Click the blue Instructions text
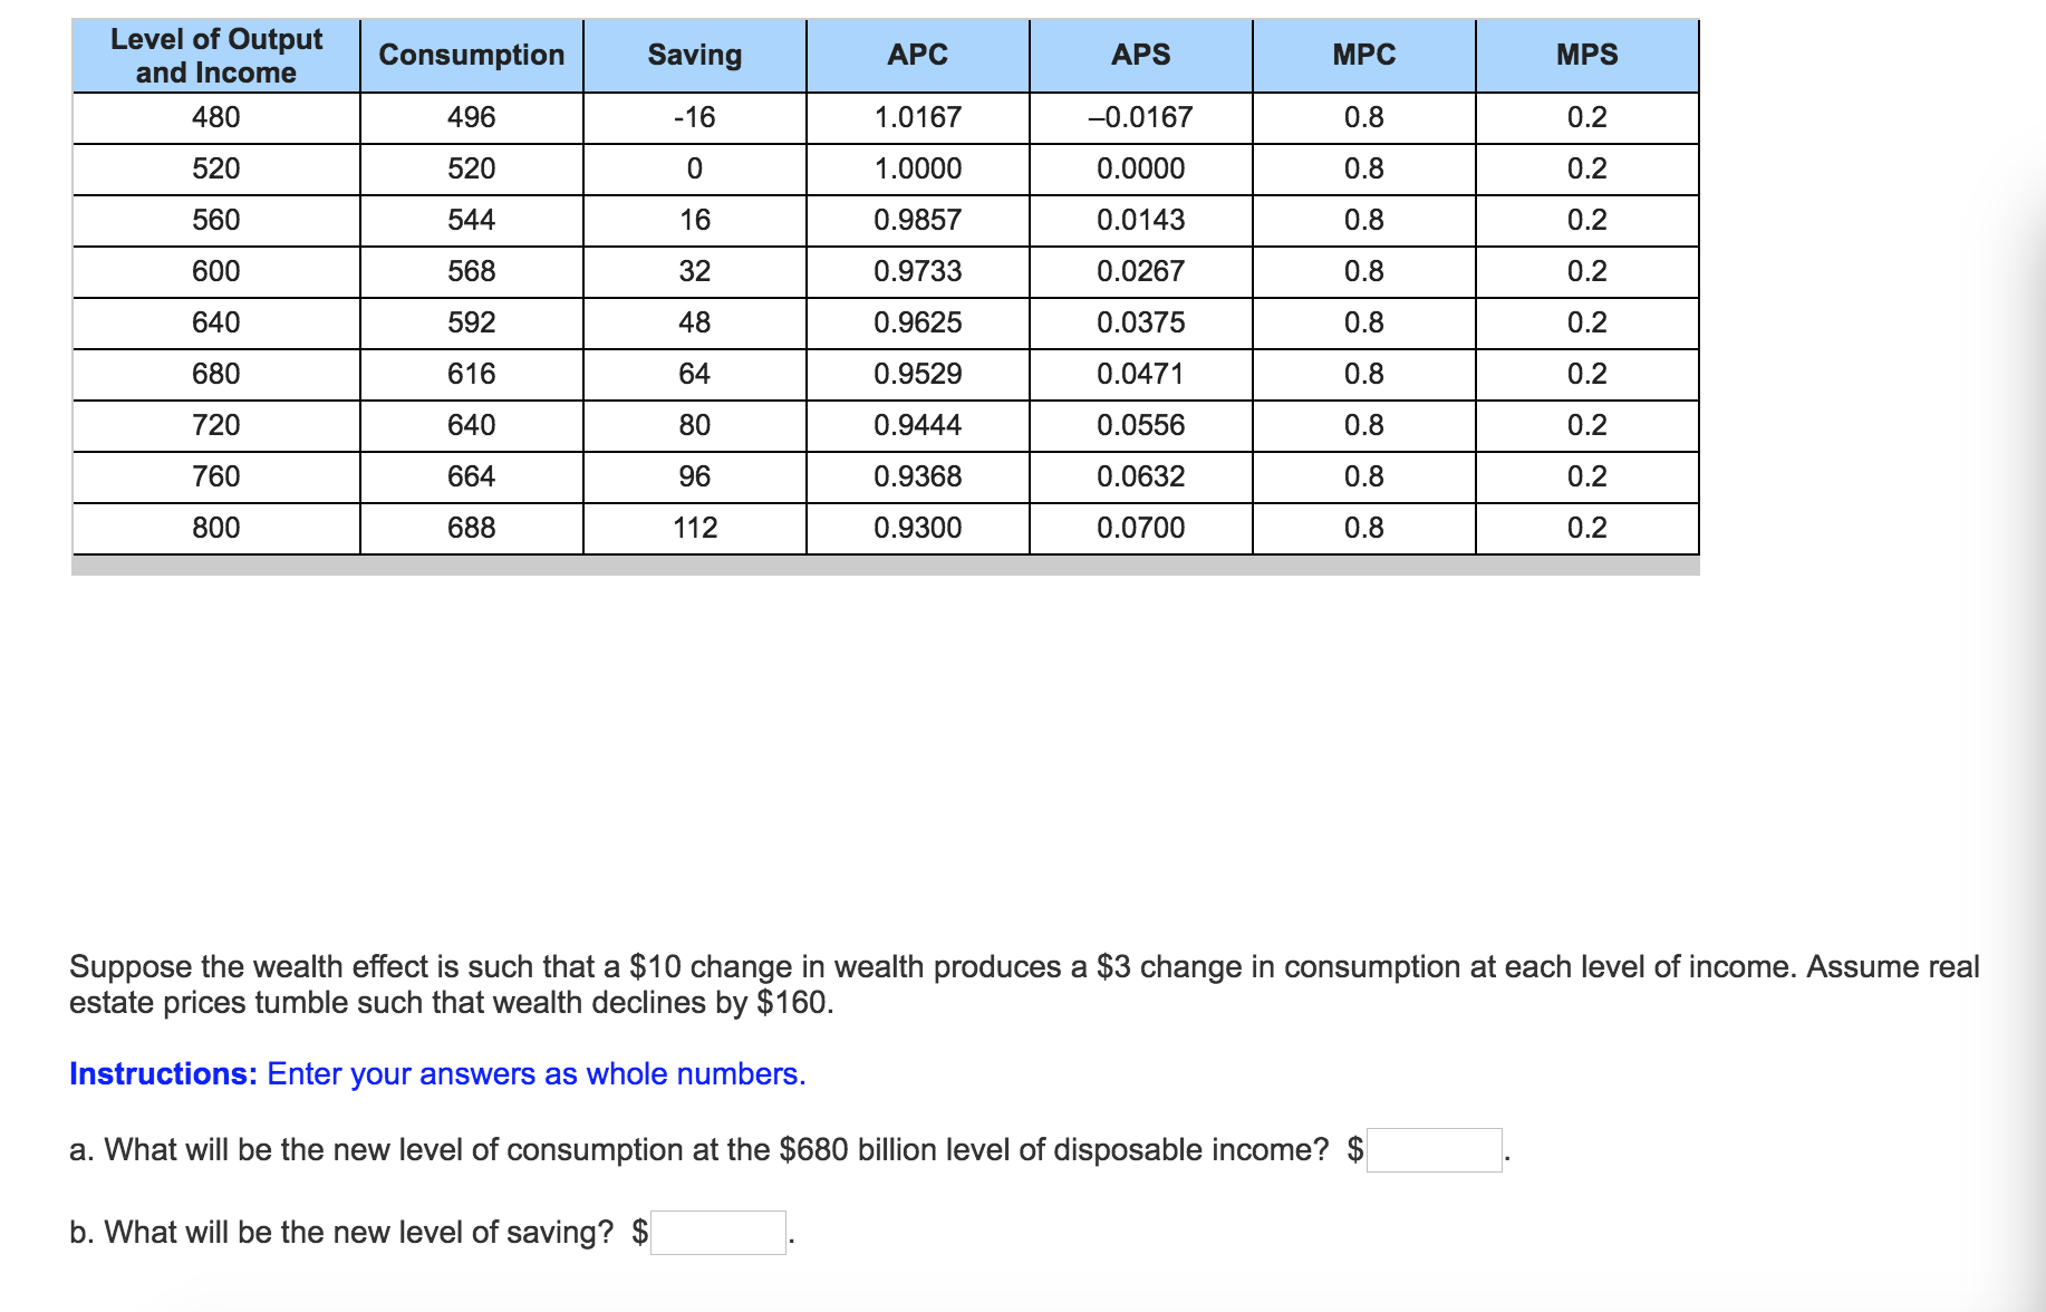The width and height of the screenshot is (2046, 1312). coord(437,1074)
